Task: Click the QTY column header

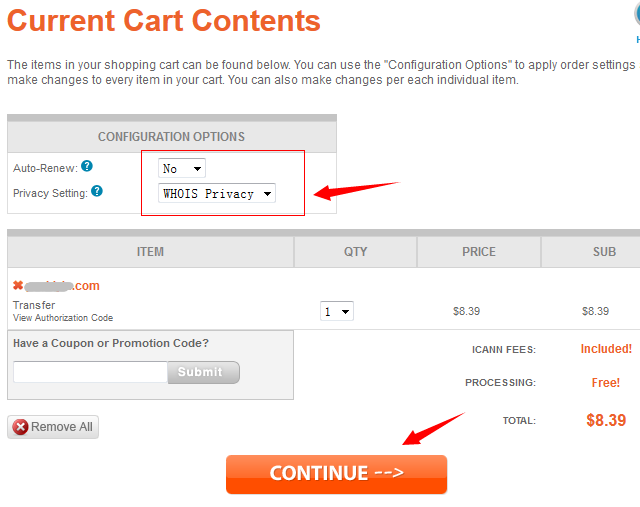Action: point(355,252)
